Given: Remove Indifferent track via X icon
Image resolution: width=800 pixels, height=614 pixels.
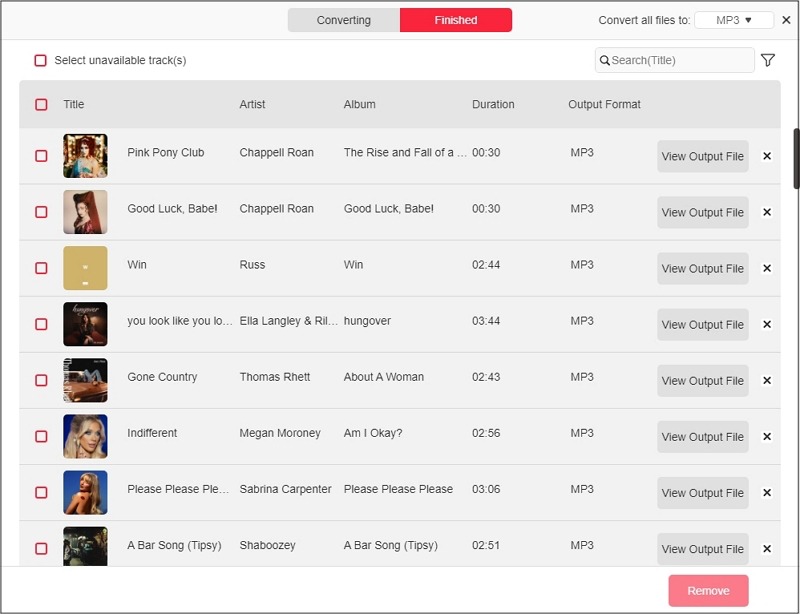Looking at the screenshot, I should tap(767, 436).
